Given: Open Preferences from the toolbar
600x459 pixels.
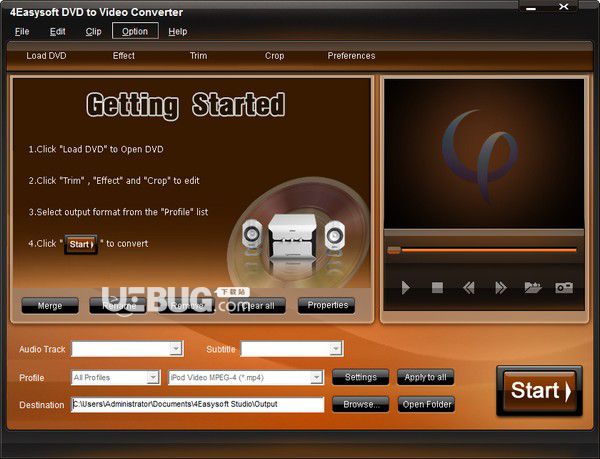Looking at the screenshot, I should (351, 56).
